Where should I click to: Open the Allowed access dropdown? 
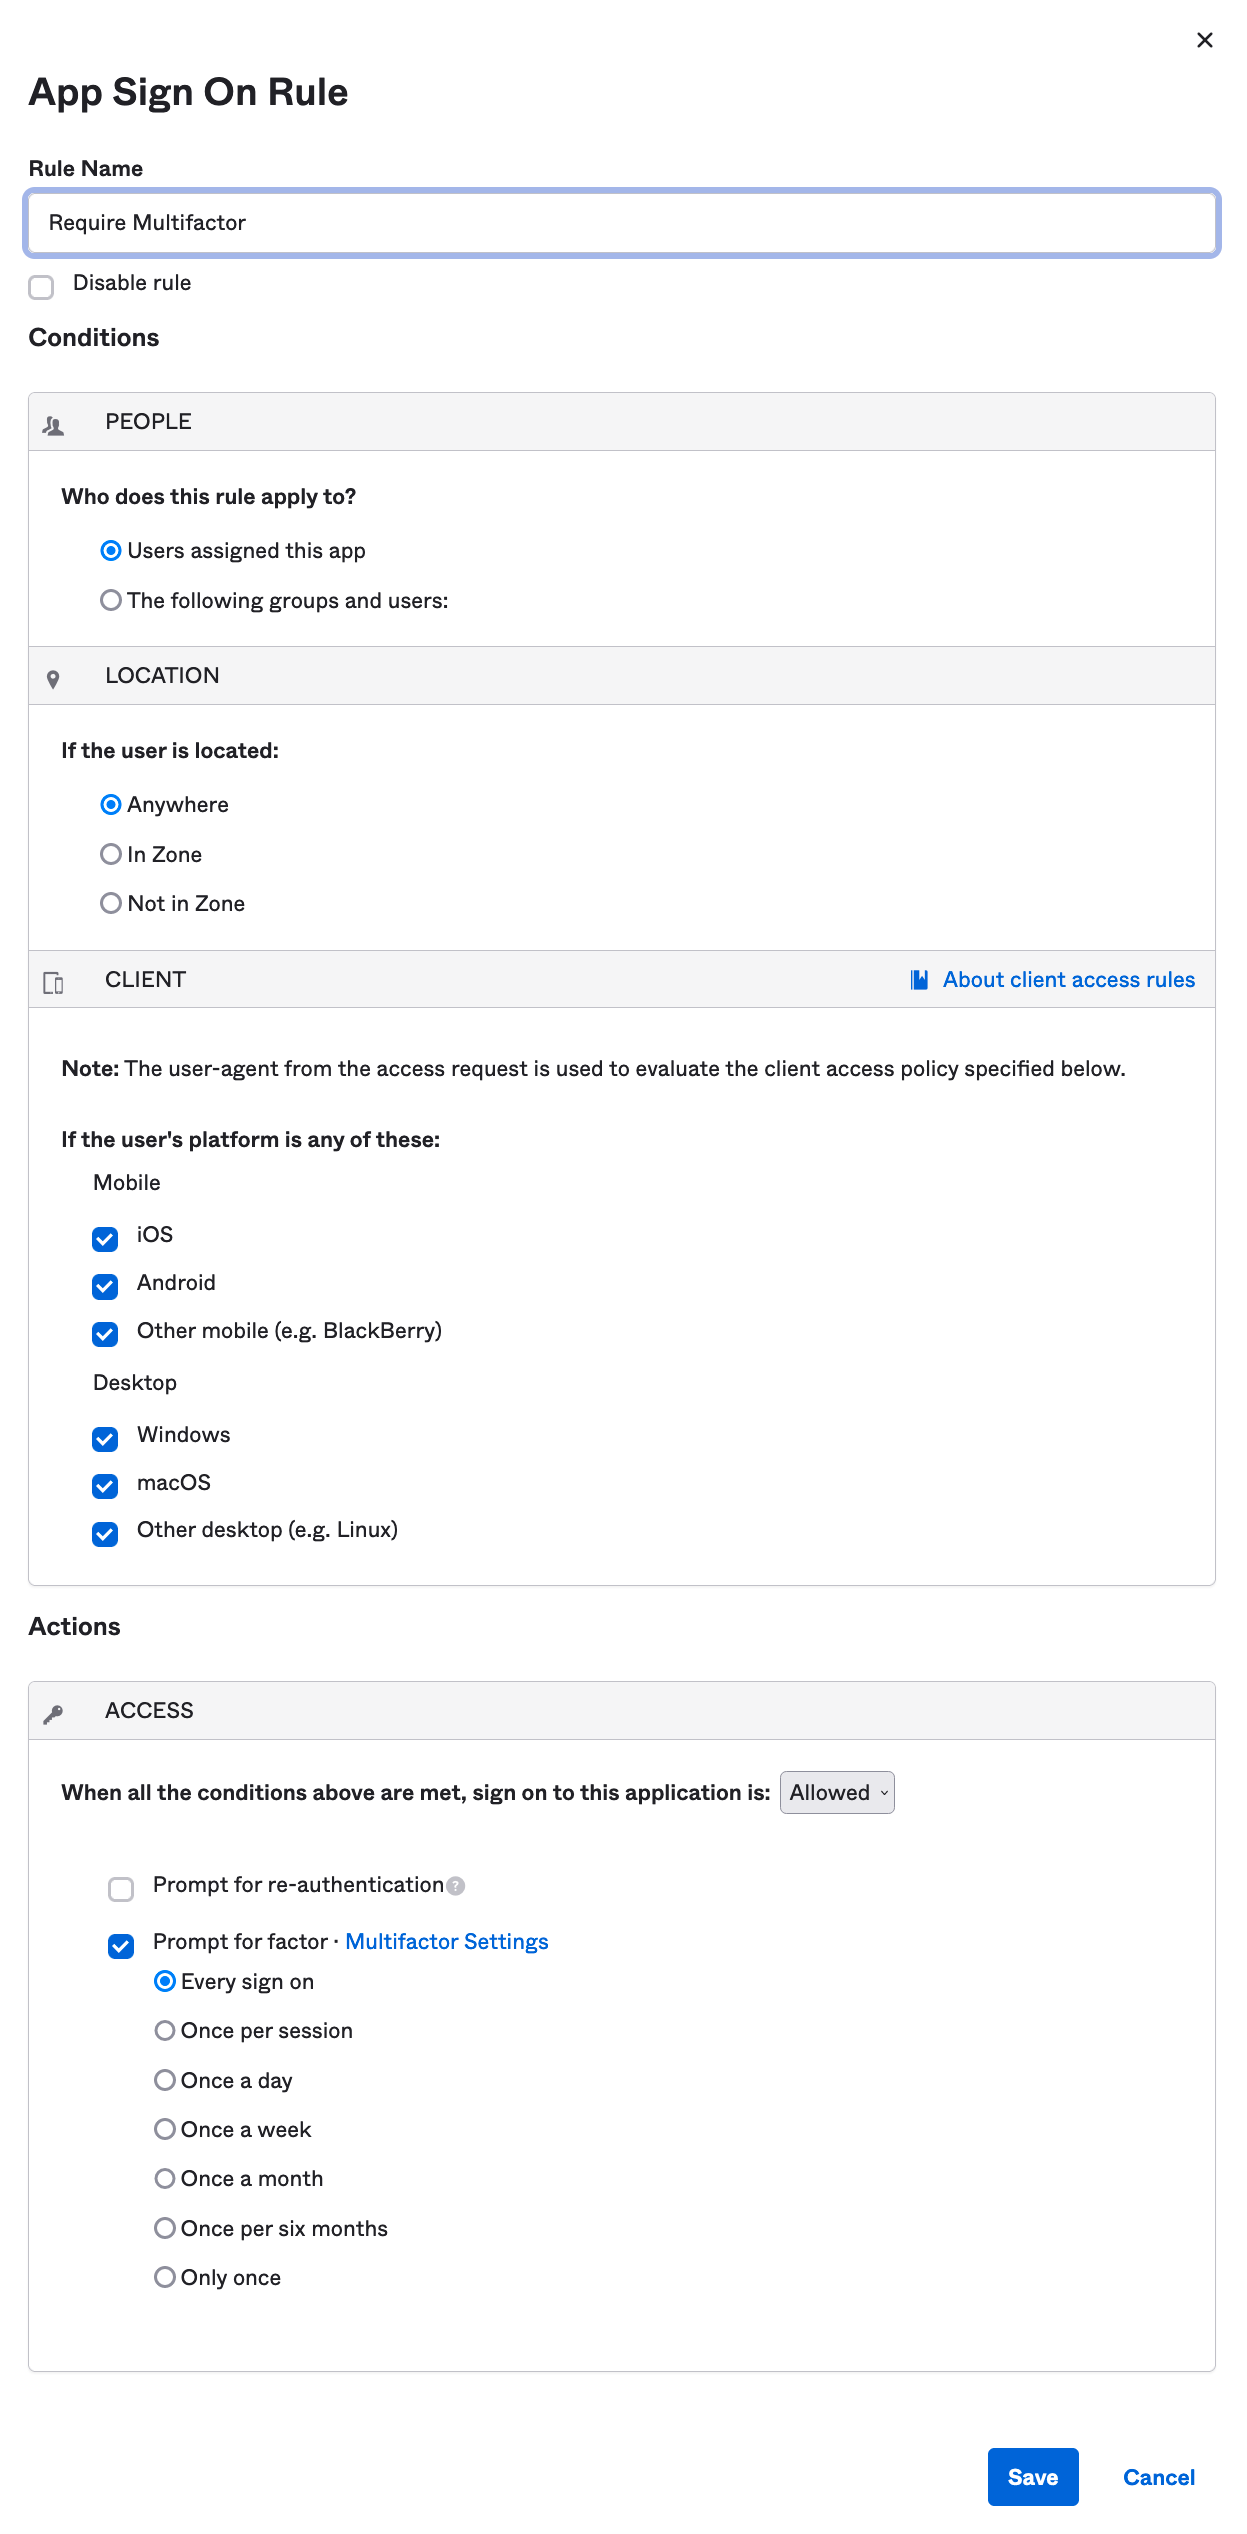837,1793
